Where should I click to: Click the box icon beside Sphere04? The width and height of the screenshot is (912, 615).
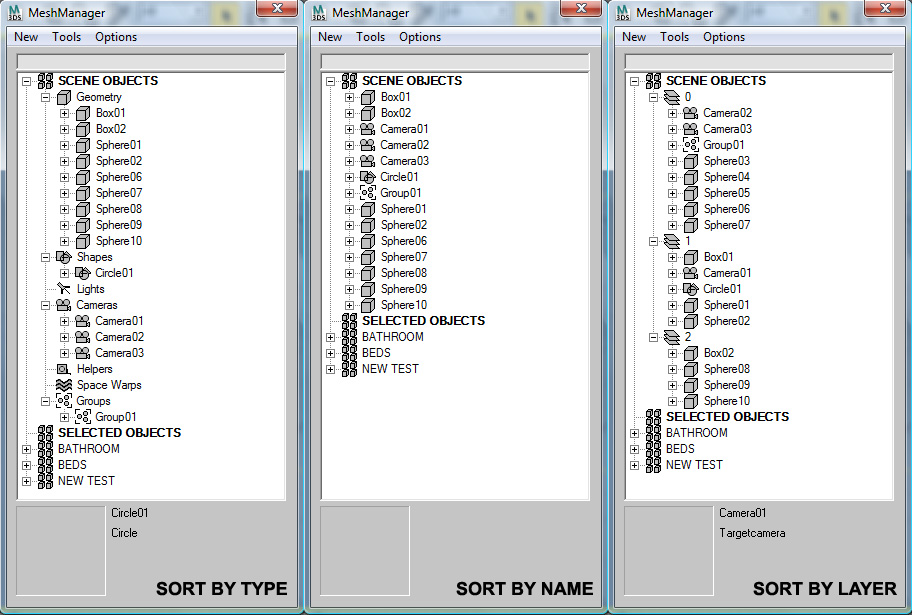691,177
